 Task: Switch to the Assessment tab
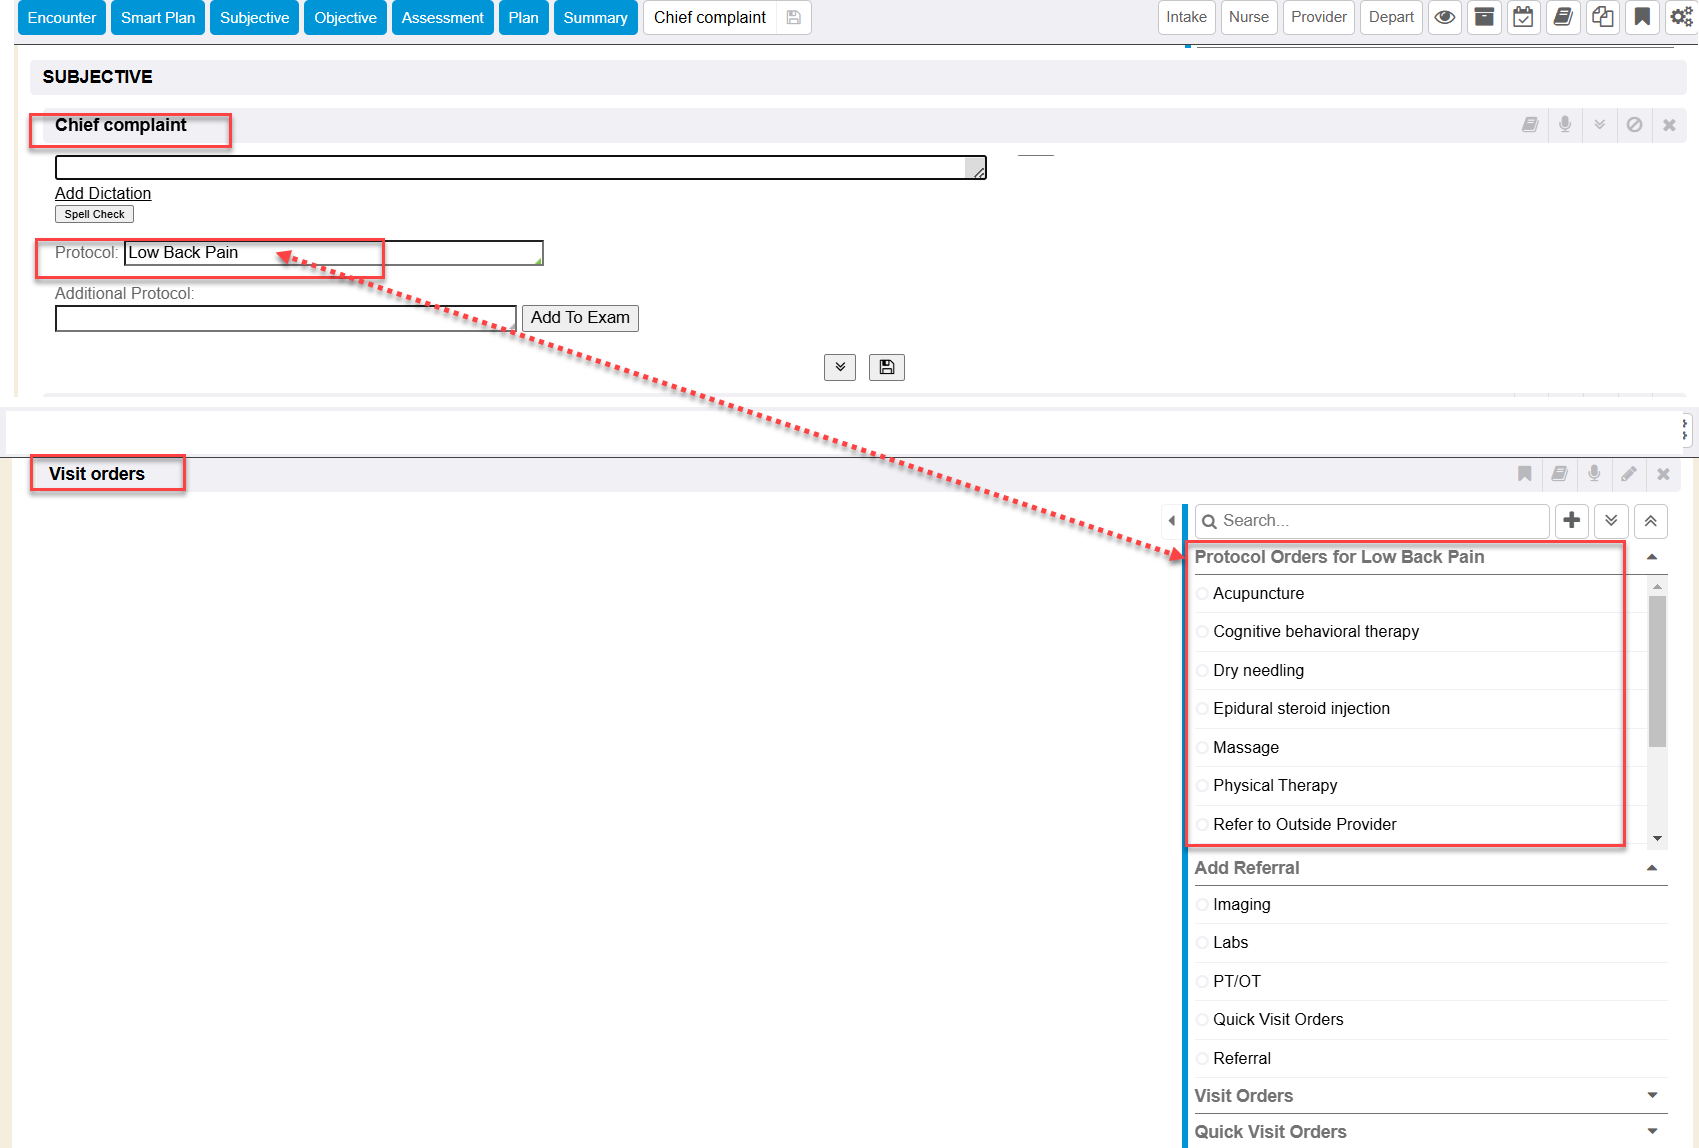(442, 18)
